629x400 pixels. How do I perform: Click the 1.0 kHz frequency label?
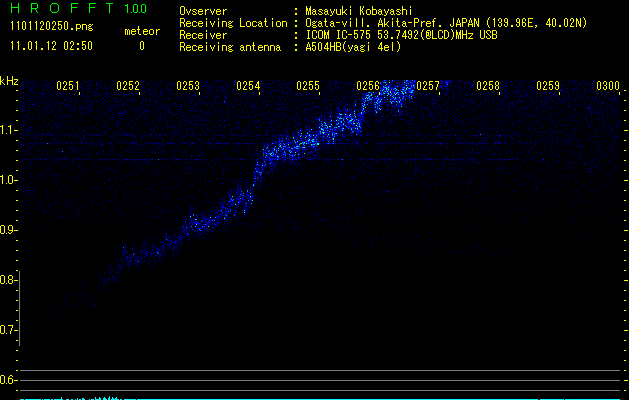tap(10, 180)
